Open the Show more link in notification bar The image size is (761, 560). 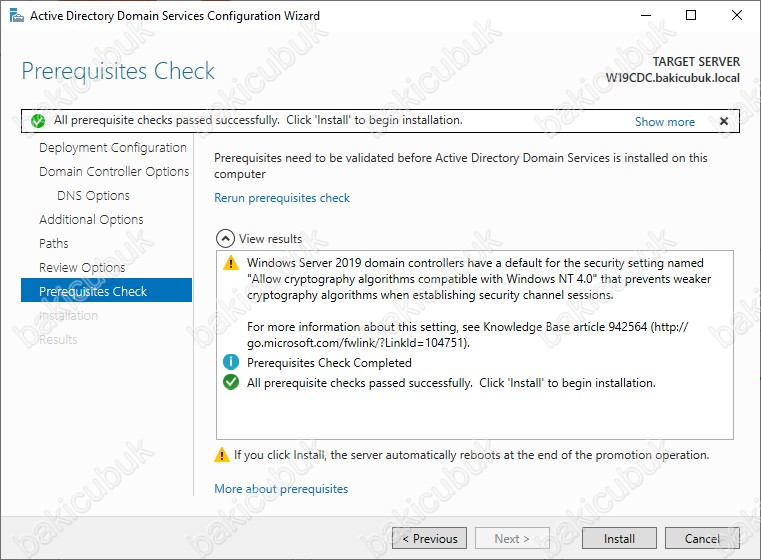664,121
